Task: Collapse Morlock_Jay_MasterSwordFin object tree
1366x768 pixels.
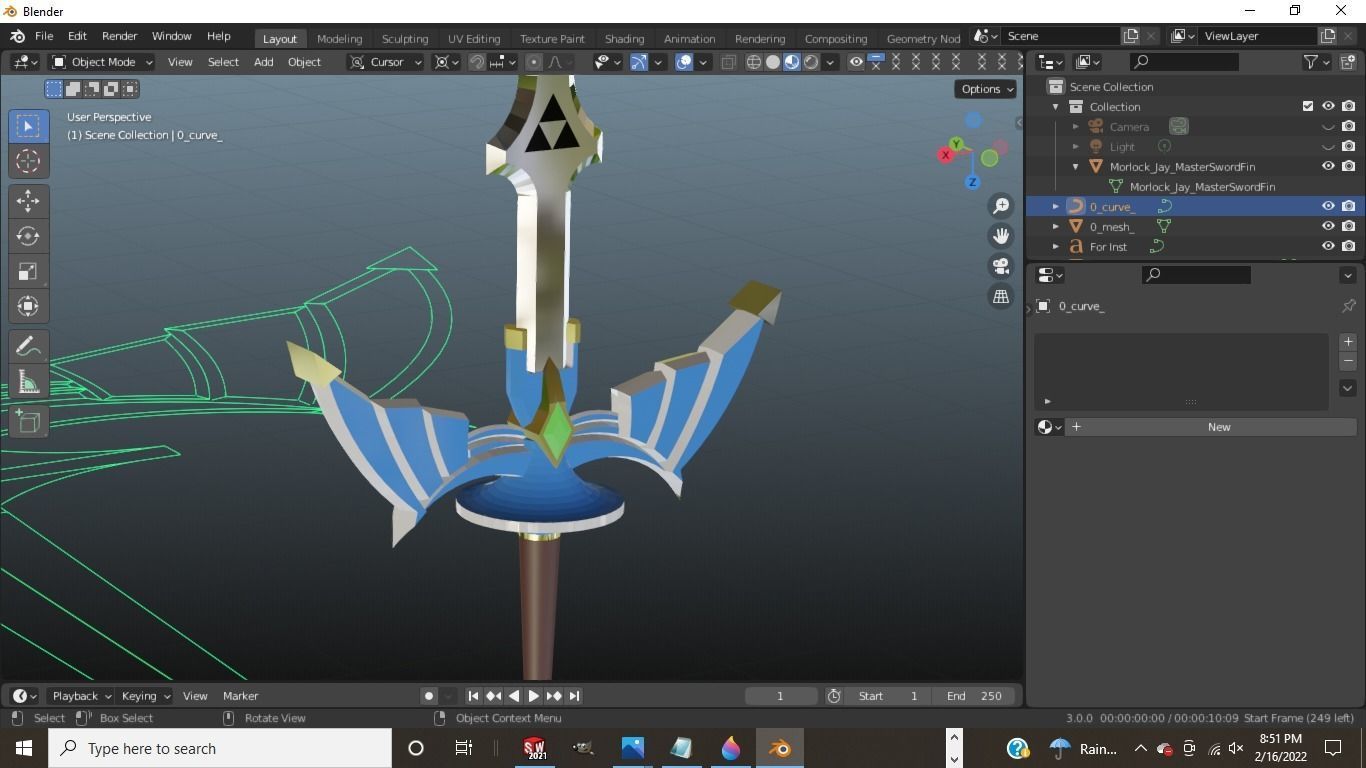Action: 1075,166
